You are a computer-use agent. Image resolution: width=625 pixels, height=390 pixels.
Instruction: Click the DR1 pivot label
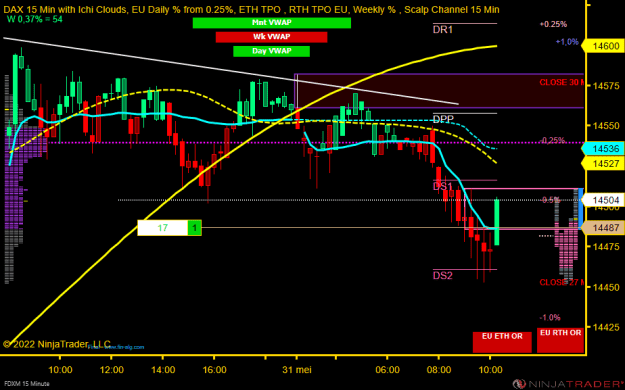[x=443, y=30]
